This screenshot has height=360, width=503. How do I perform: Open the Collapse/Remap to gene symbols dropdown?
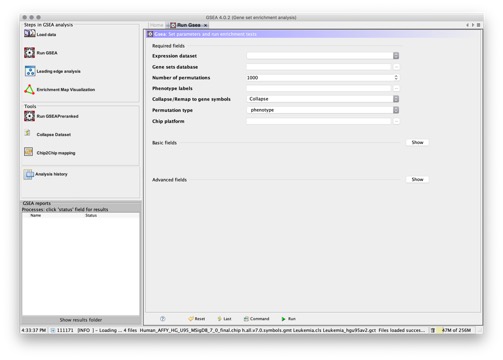[x=396, y=99]
